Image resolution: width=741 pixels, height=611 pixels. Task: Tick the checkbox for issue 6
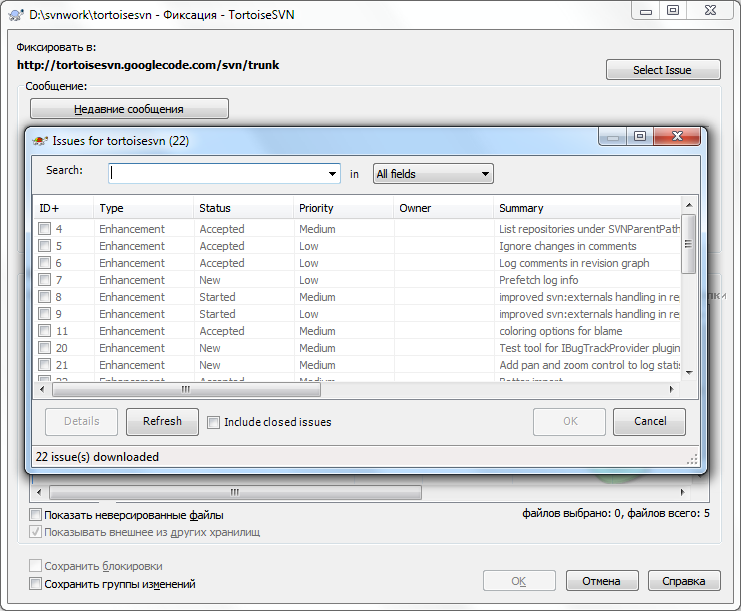coord(44,263)
